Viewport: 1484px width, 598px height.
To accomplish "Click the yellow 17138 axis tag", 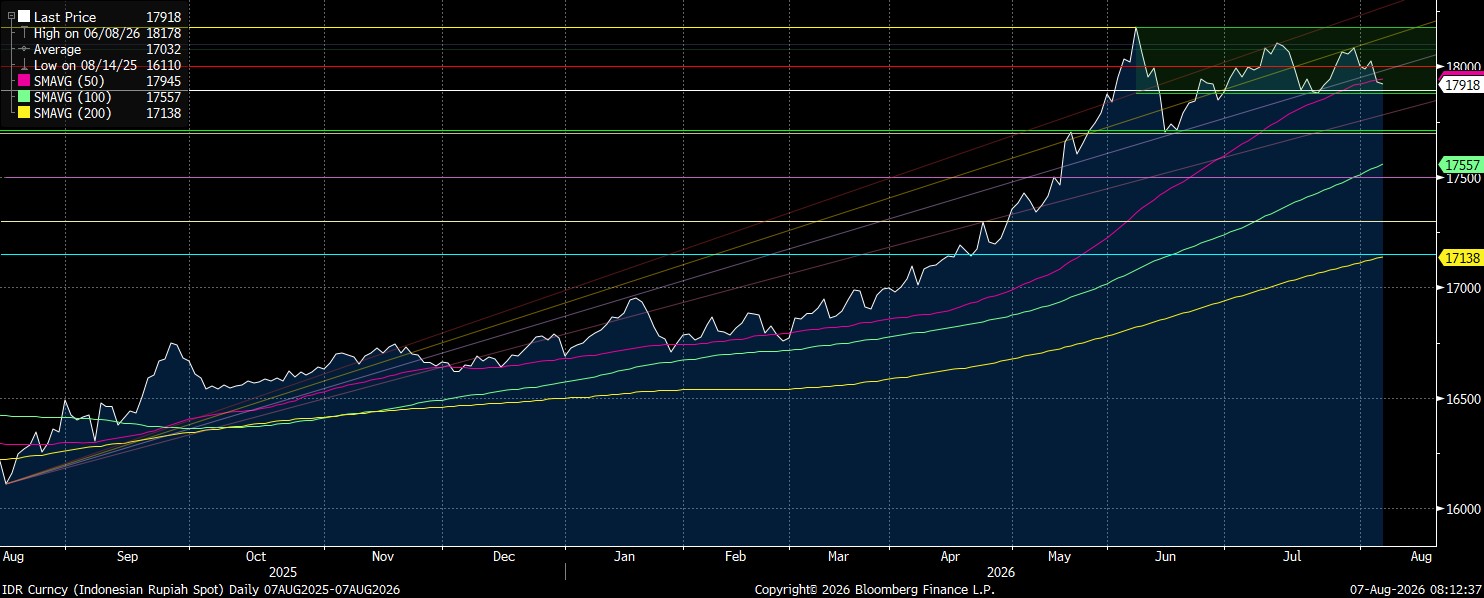I will pos(1461,258).
